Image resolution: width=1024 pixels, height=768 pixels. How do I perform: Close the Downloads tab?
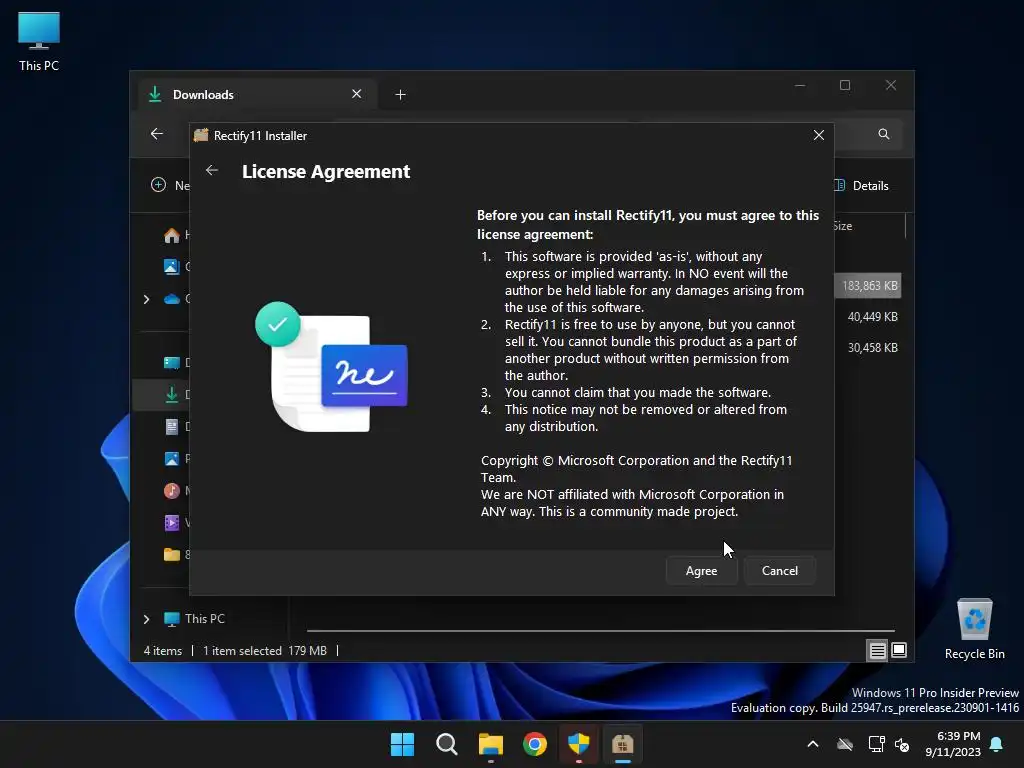(x=357, y=94)
